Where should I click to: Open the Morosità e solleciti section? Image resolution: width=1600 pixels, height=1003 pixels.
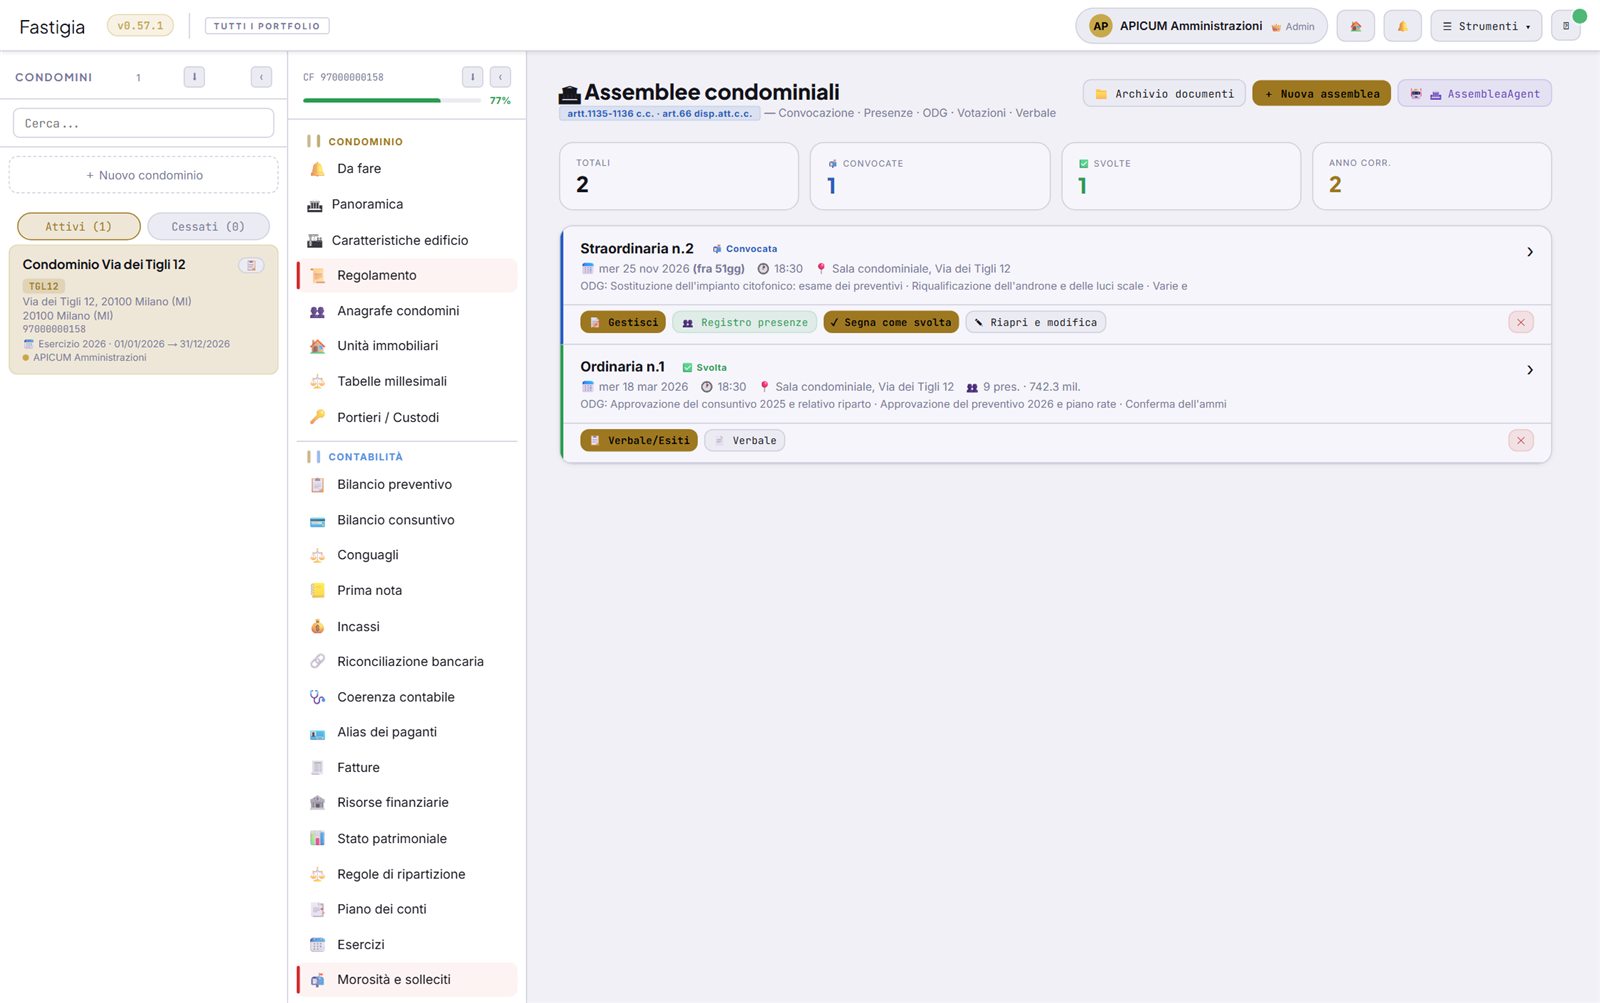(407, 980)
